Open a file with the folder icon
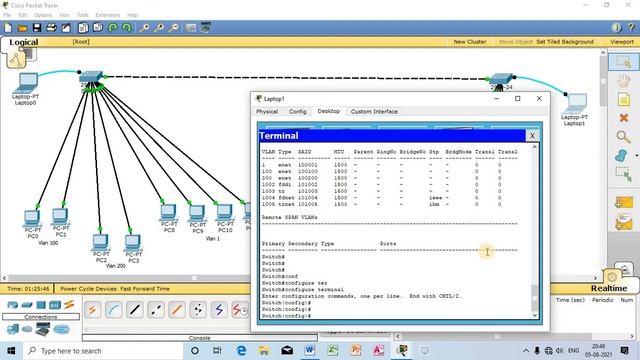The width and height of the screenshot is (640, 360). click(x=22, y=28)
